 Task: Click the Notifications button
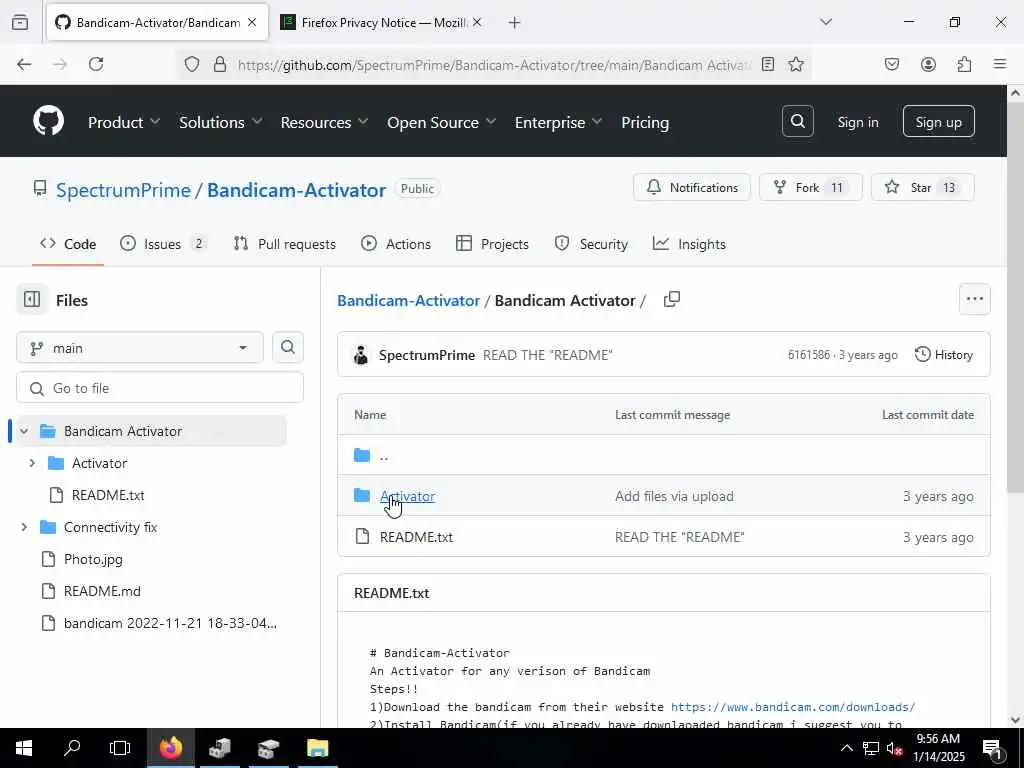[x=692, y=187]
